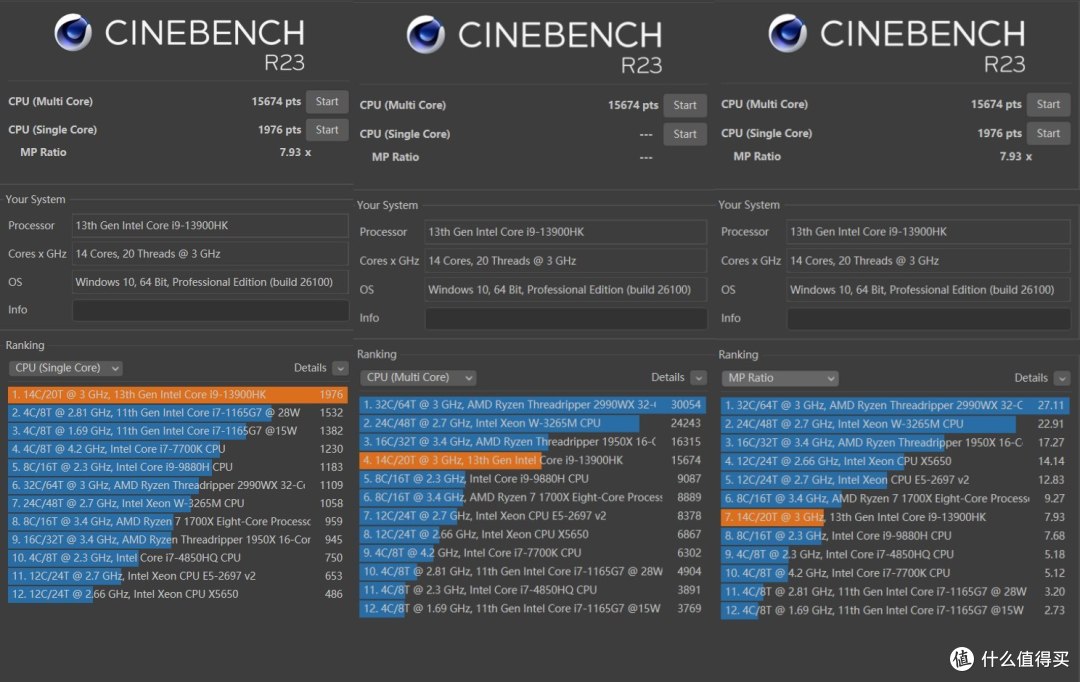Open the CPU (Multi Core) ranking dropdown

418,378
